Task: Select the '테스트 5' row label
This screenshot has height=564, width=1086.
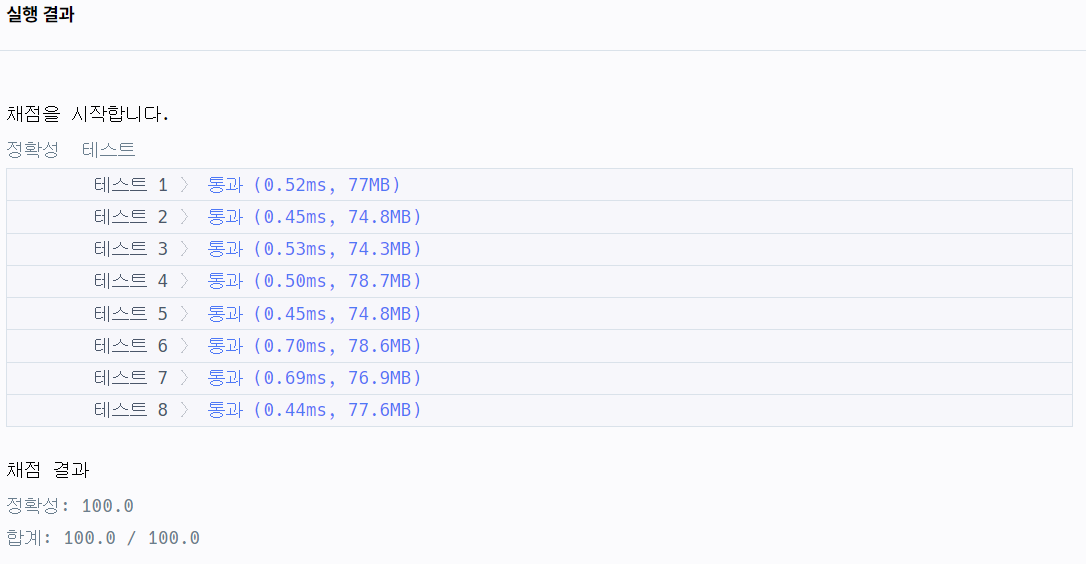Action: click(x=131, y=314)
